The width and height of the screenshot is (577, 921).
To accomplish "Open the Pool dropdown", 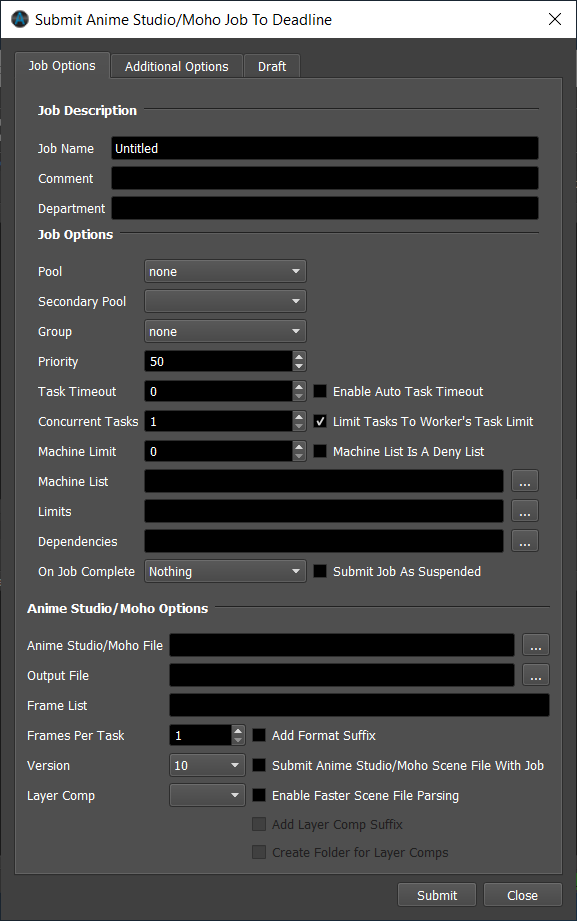I will [226, 271].
